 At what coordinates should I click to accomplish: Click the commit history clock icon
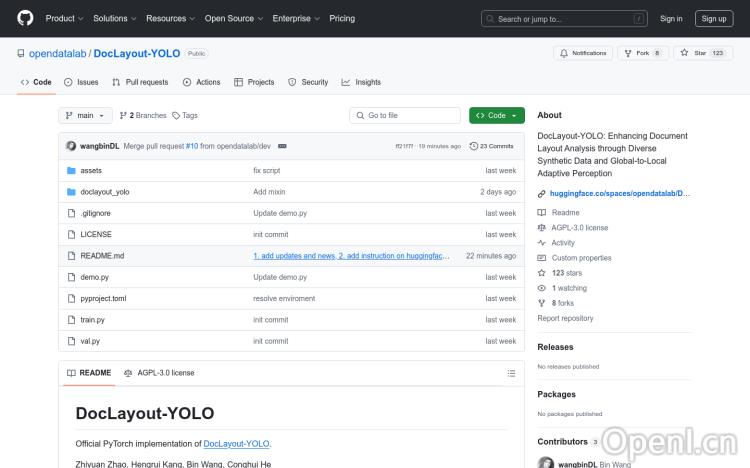tap(473, 146)
